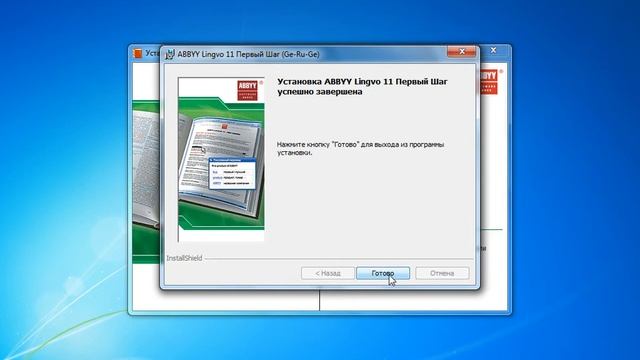Click the ABBYY logo in background window
The width and height of the screenshot is (640, 360).
(488, 82)
